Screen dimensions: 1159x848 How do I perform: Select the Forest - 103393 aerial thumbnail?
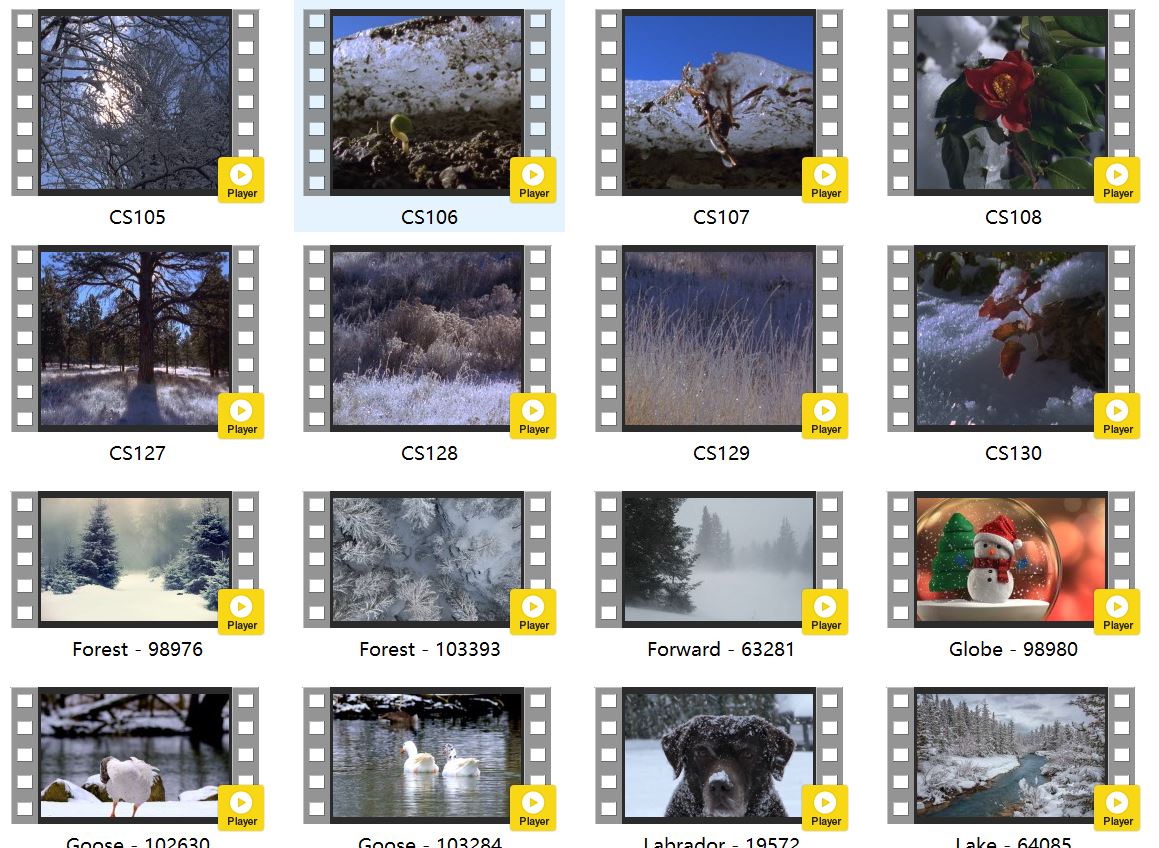click(x=427, y=558)
